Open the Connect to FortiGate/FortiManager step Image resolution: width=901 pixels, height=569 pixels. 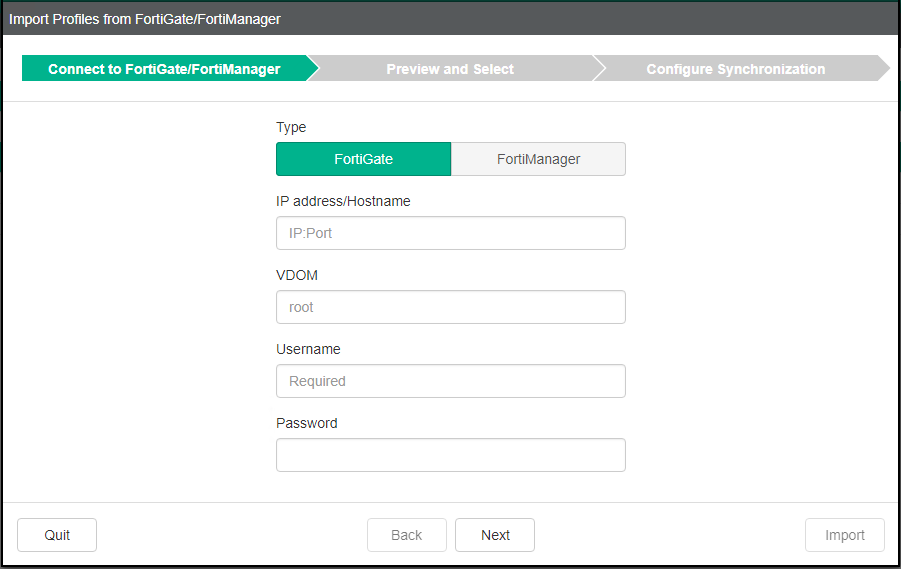[164, 69]
